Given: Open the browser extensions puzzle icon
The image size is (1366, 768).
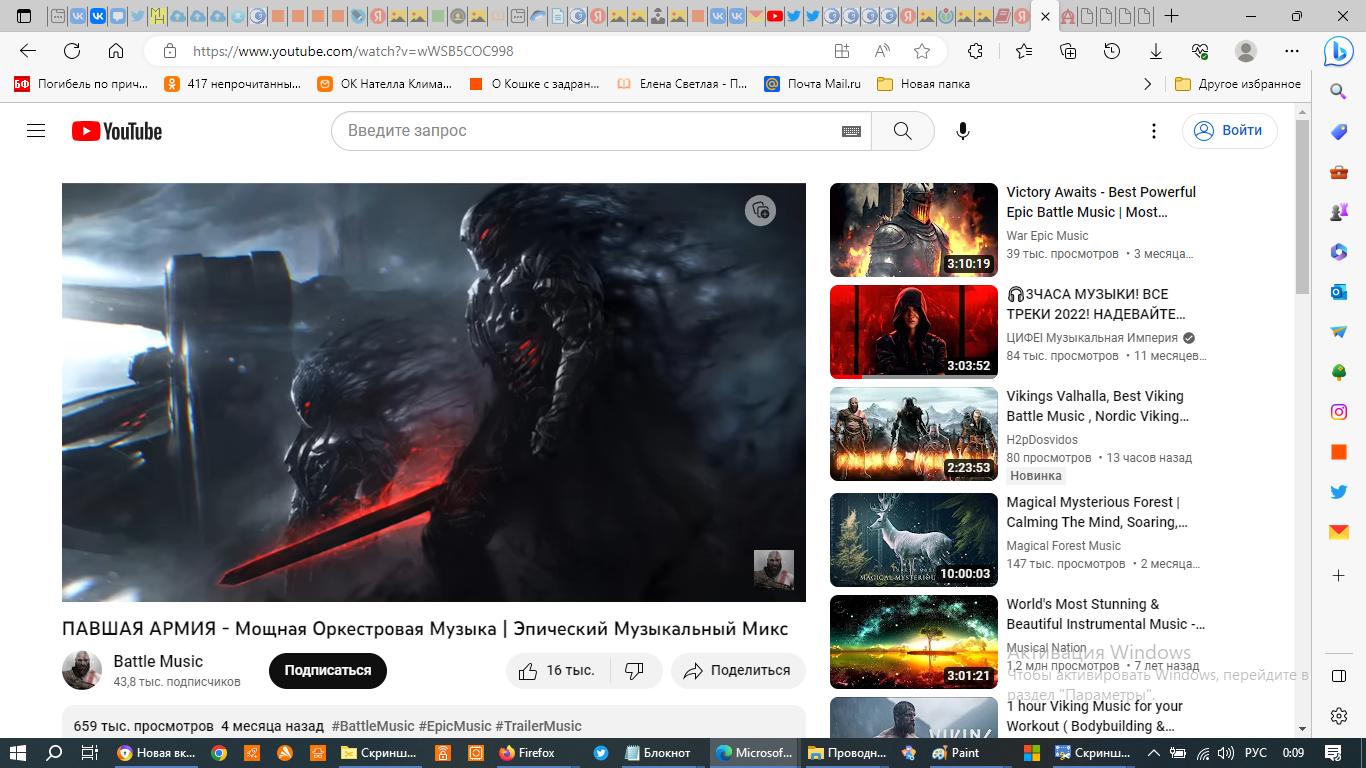Looking at the screenshot, I should click(x=975, y=51).
